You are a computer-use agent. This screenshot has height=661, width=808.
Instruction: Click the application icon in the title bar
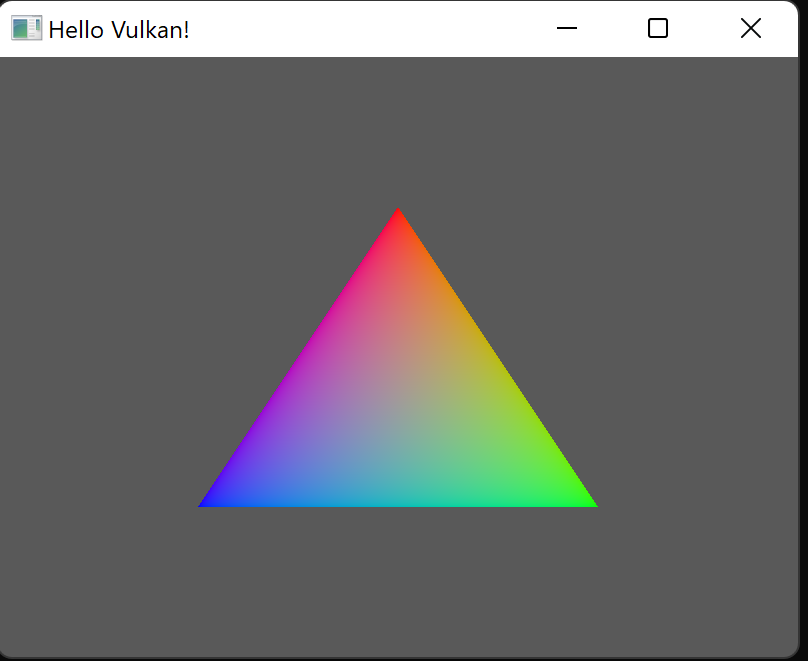(26, 28)
